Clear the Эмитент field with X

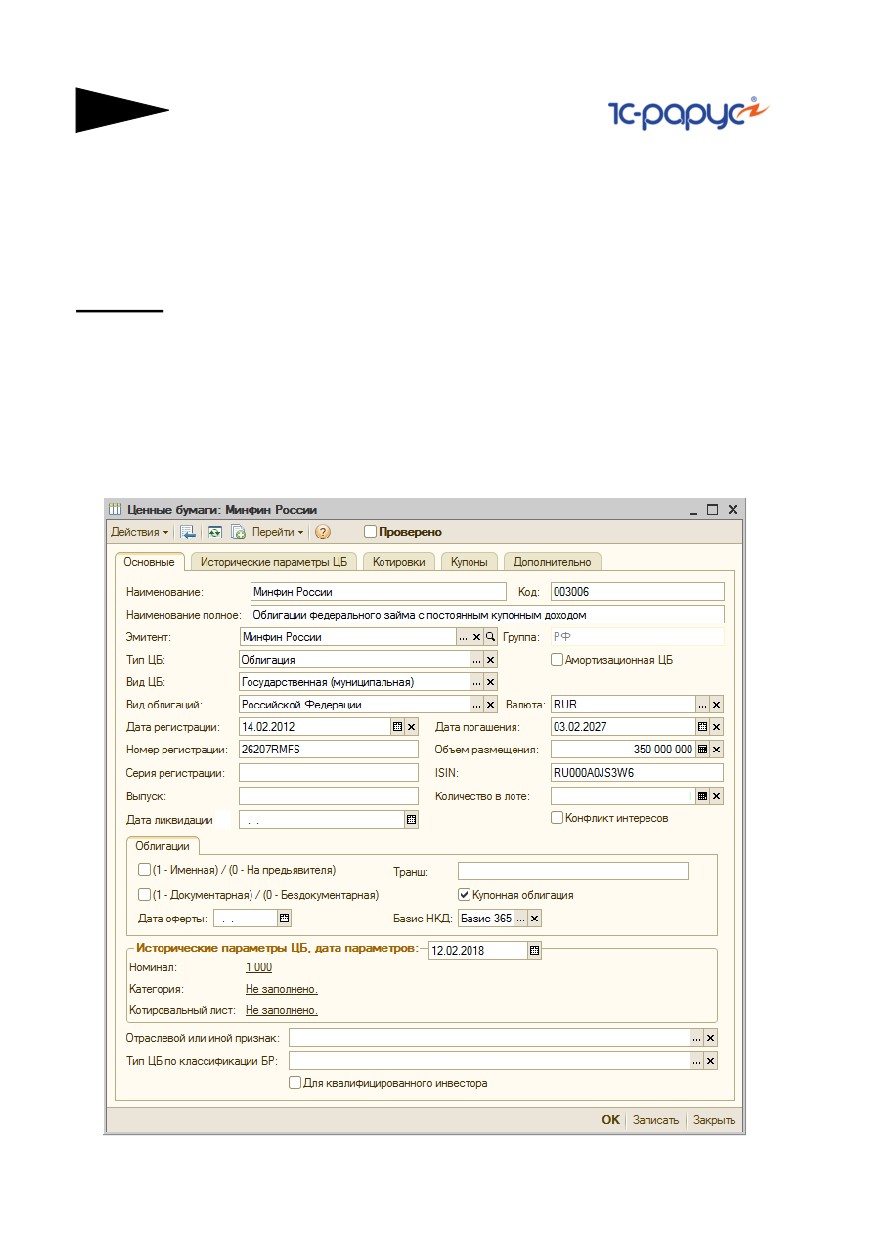(x=477, y=636)
